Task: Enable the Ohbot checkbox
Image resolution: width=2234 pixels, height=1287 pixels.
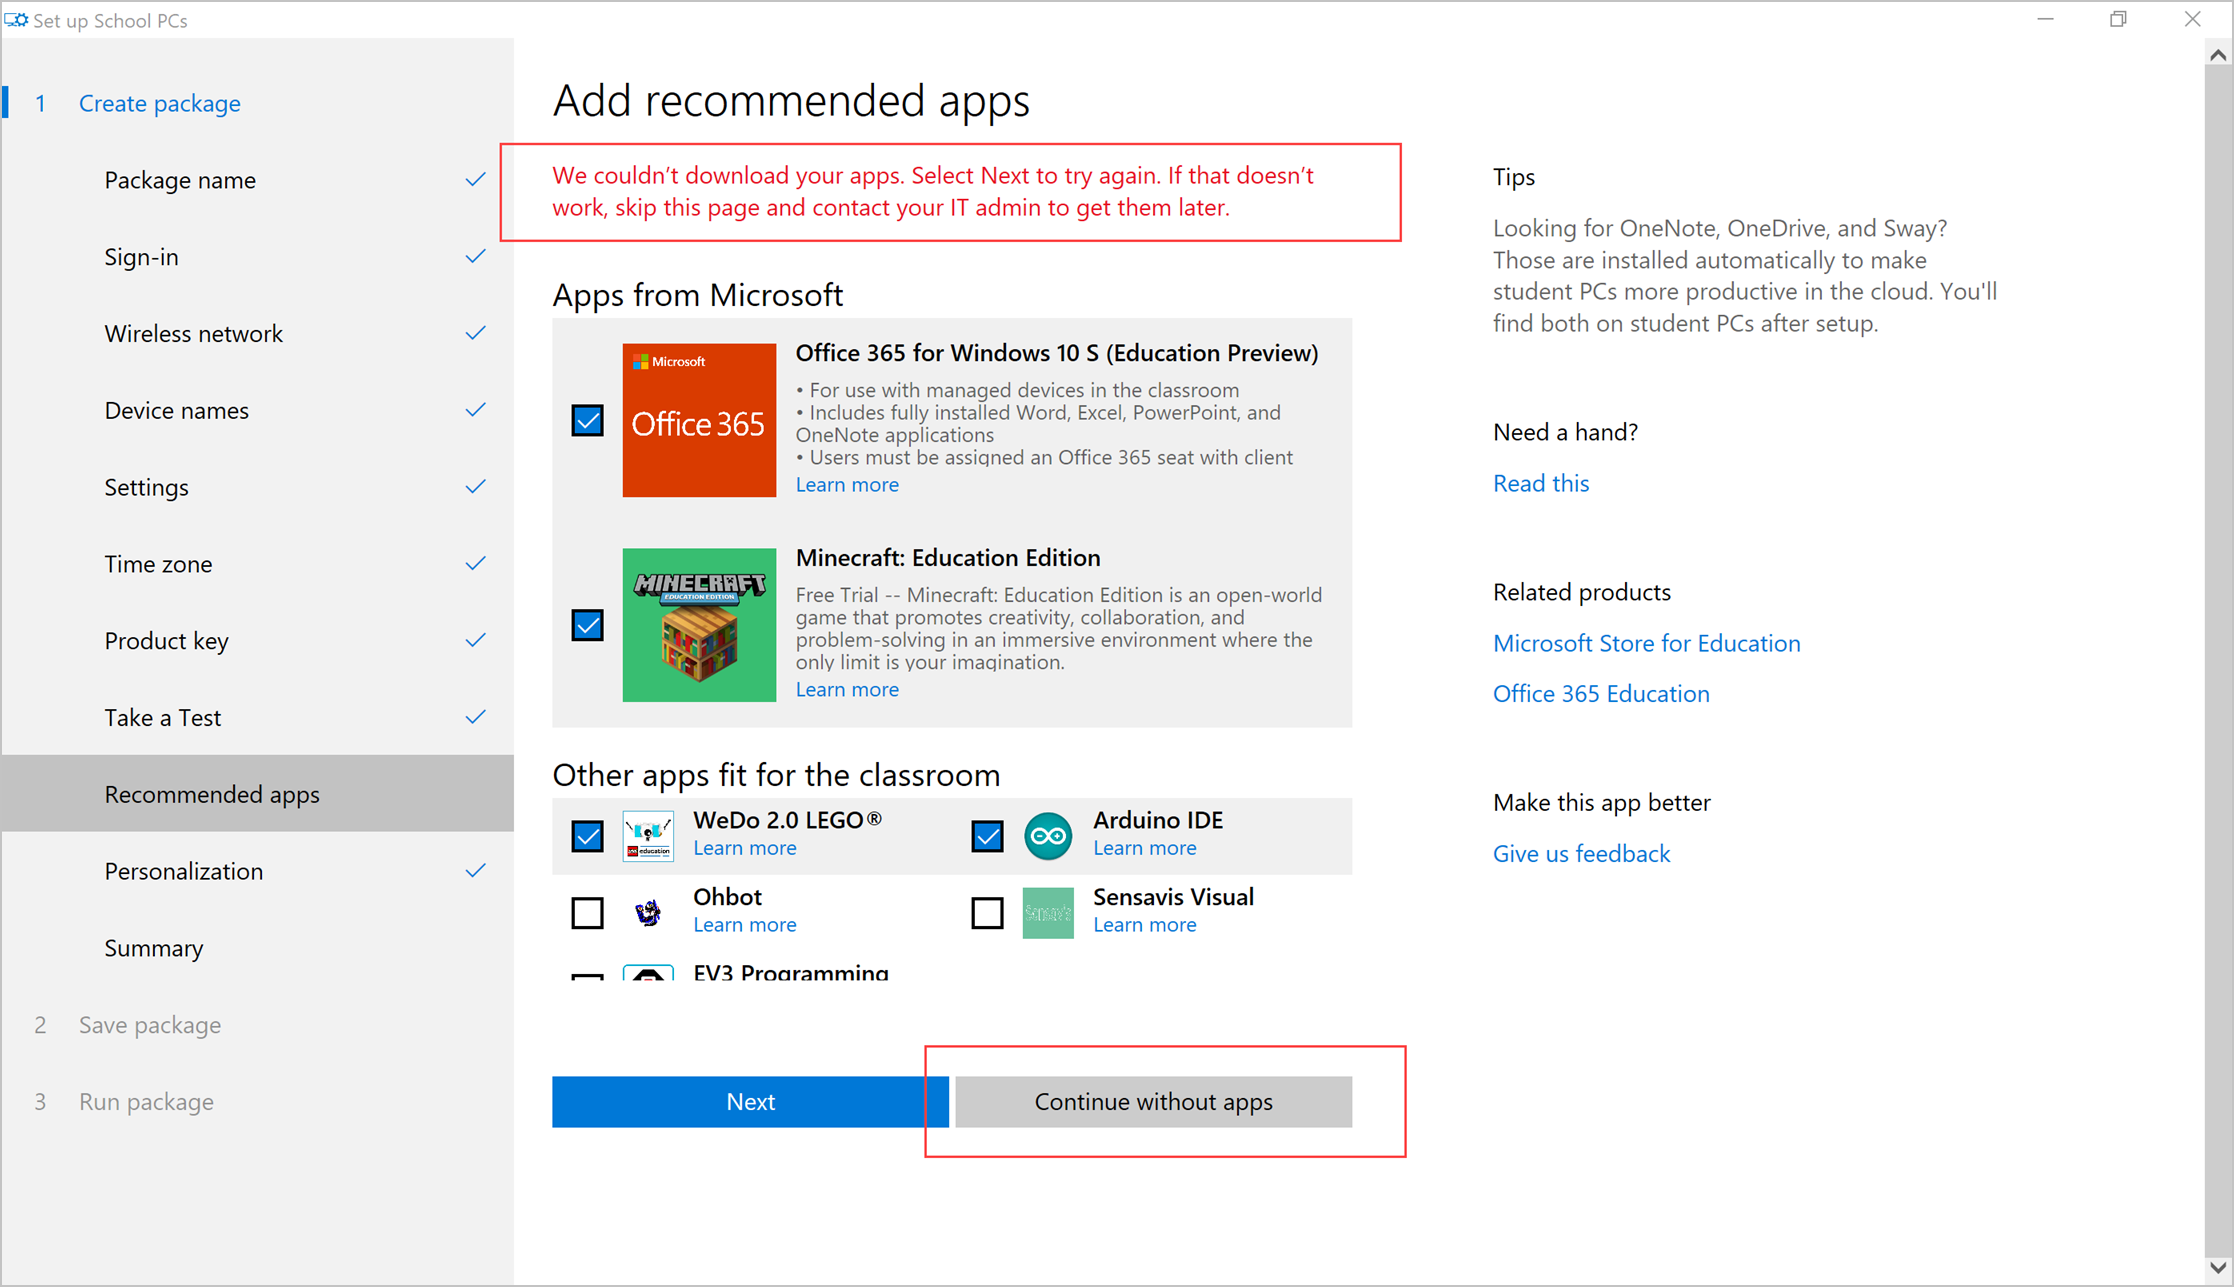Action: point(588,912)
